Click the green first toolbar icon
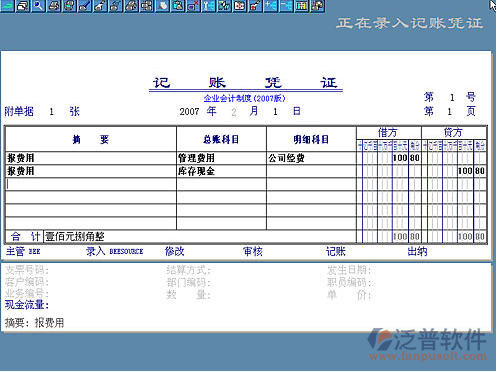This screenshot has height=372, width=497. [7, 6]
